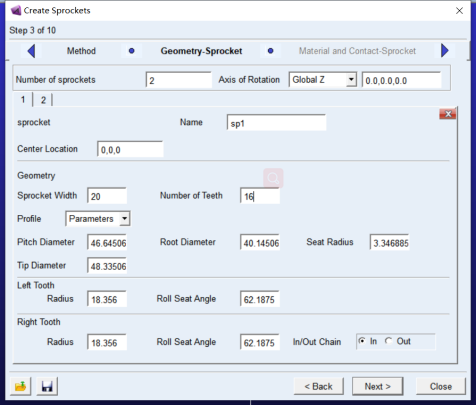Viewport: 476px width, 405px height.
Task: Open load settings folder icon
Action: pyautogui.click(x=21, y=387)
